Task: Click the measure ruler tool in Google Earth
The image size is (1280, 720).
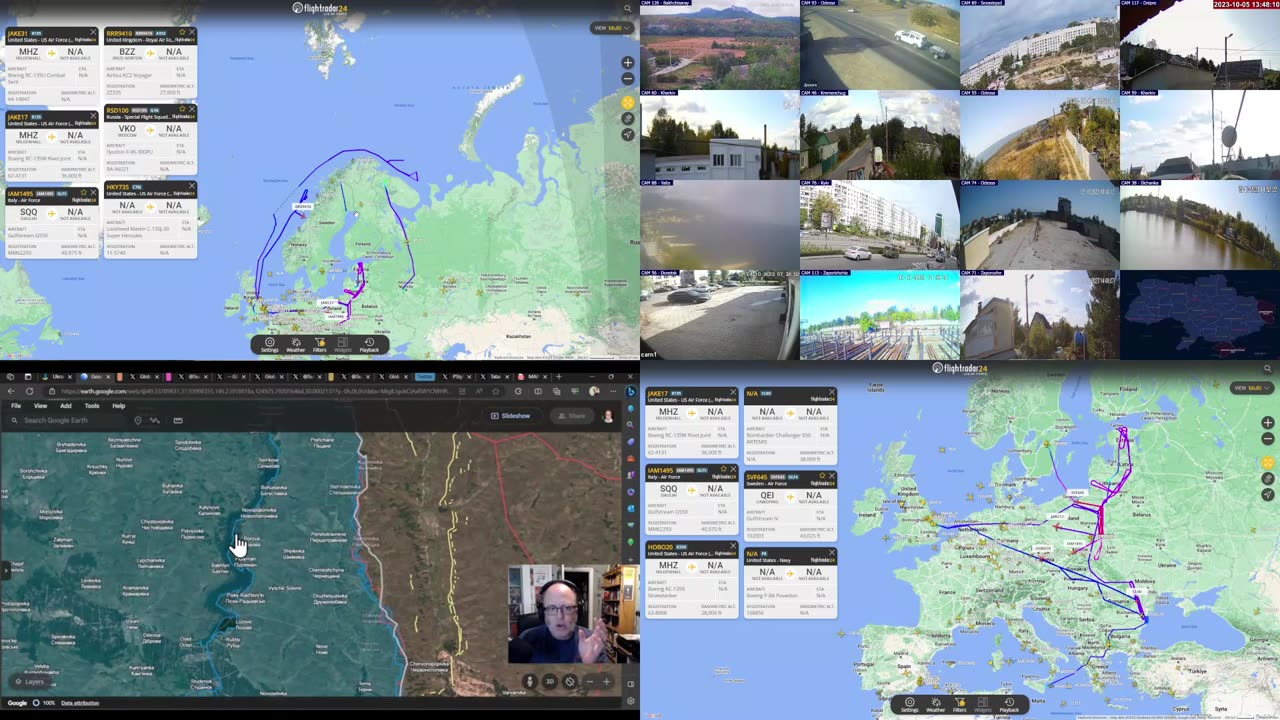Action: tap(178, 420)
